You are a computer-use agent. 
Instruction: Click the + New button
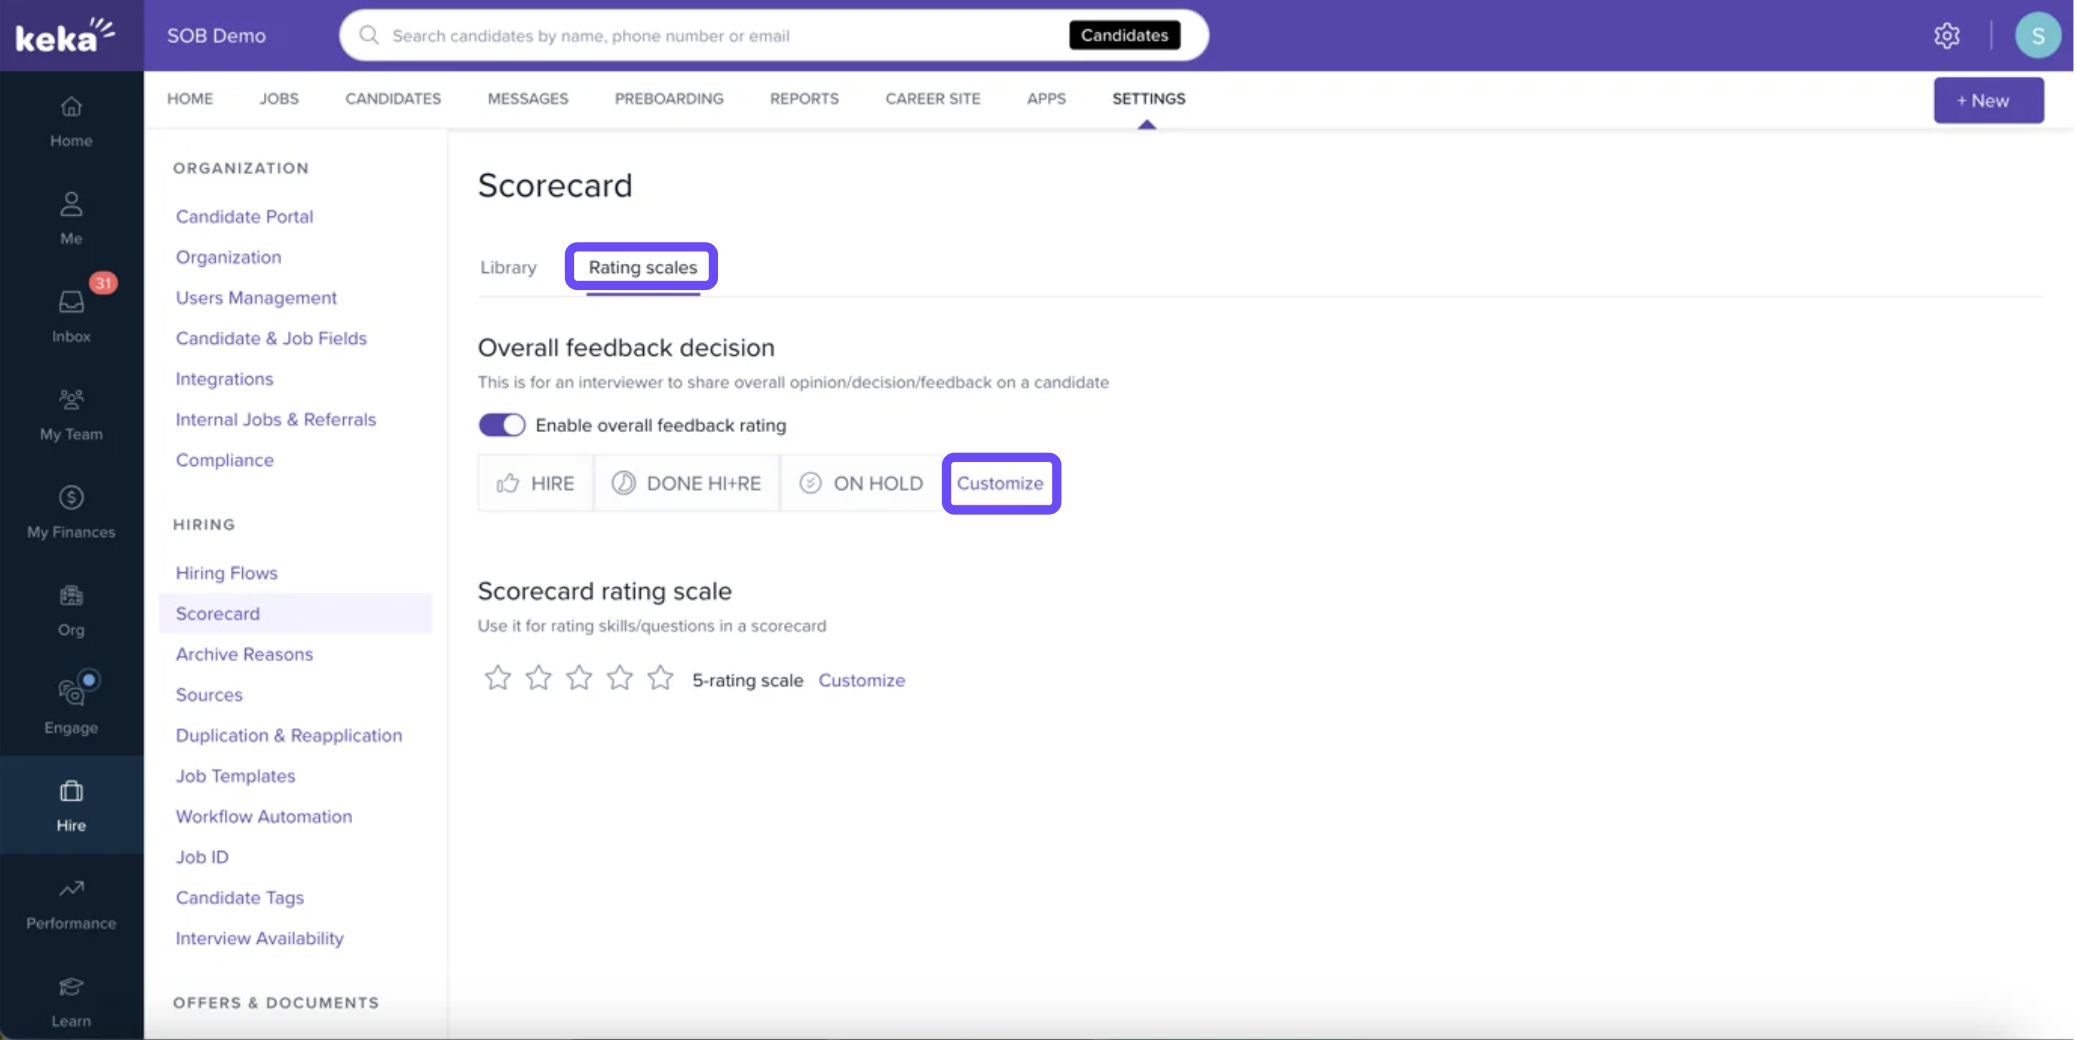1987,101
